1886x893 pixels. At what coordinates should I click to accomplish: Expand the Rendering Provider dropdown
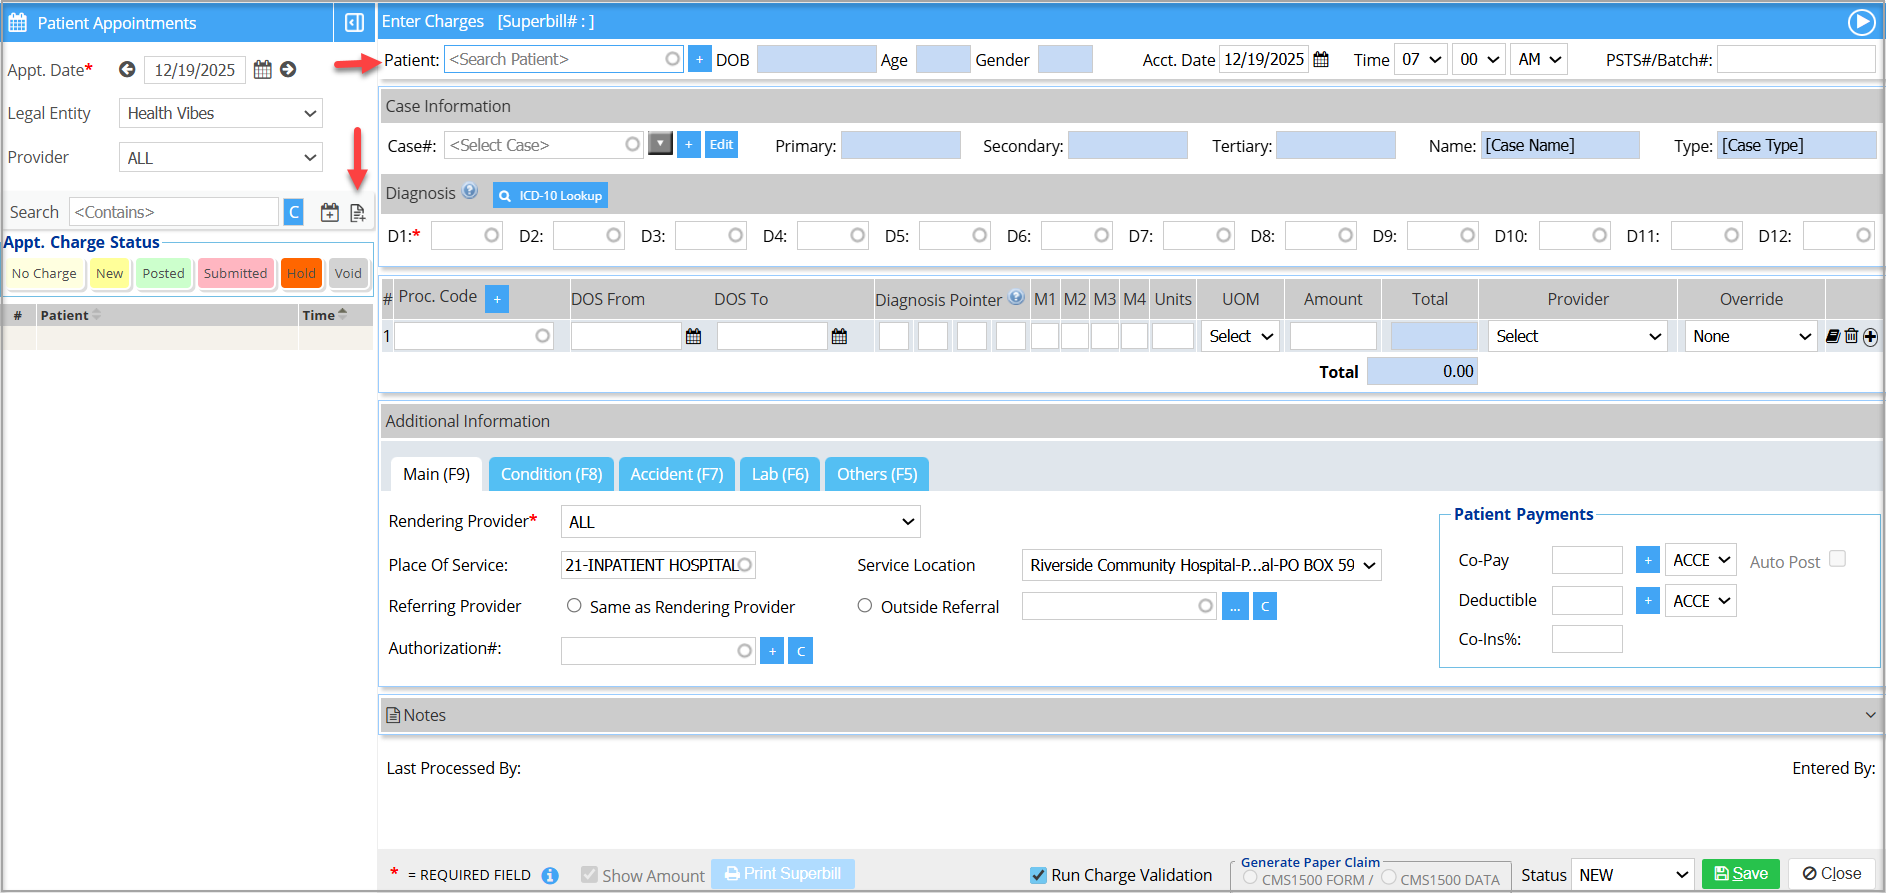point(740,521)
